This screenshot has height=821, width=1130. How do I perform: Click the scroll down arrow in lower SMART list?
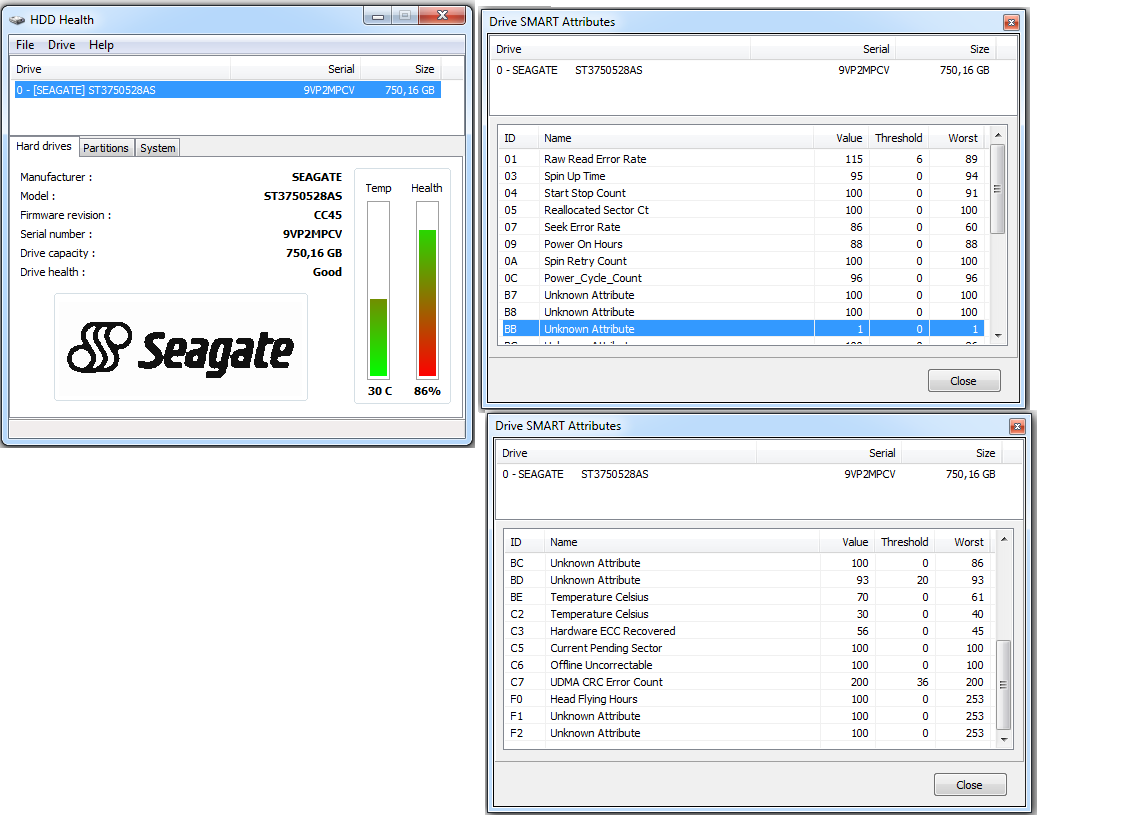click(1004, 740)
